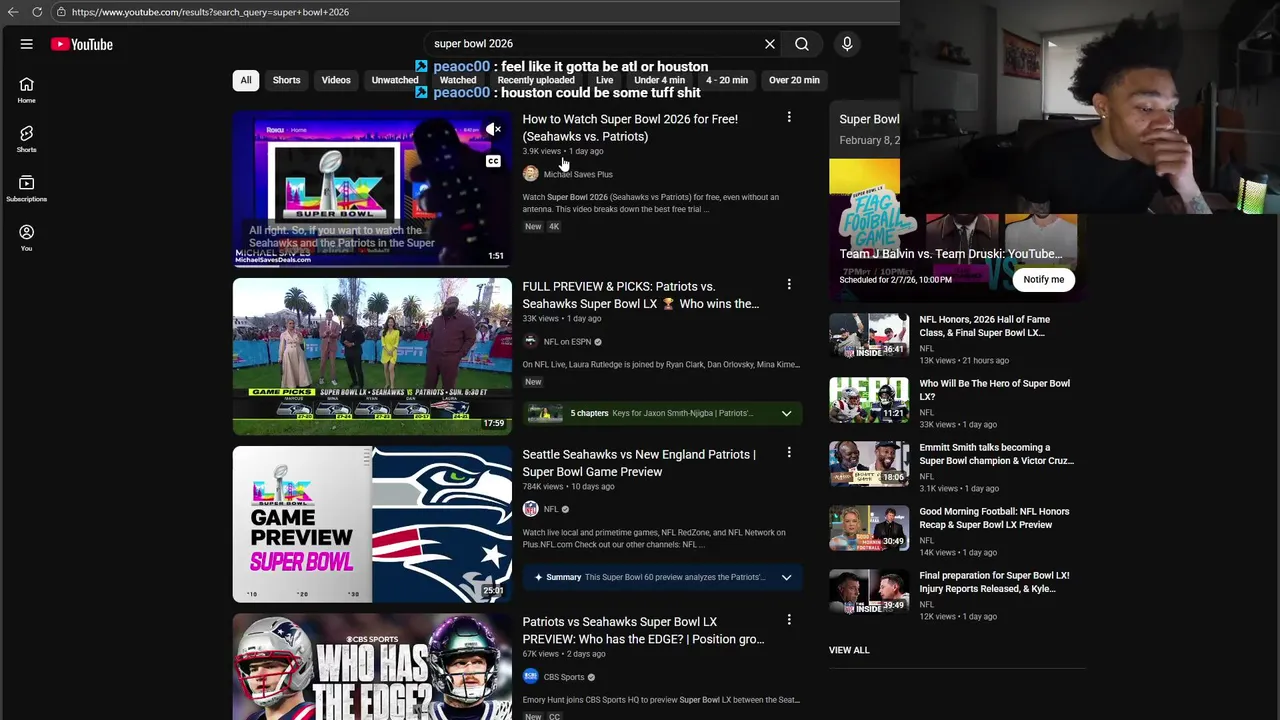The width and height of the screenshot is (1280, 720).
Task: Unmute the How to Watch preview video
Action: pos(493,130)
